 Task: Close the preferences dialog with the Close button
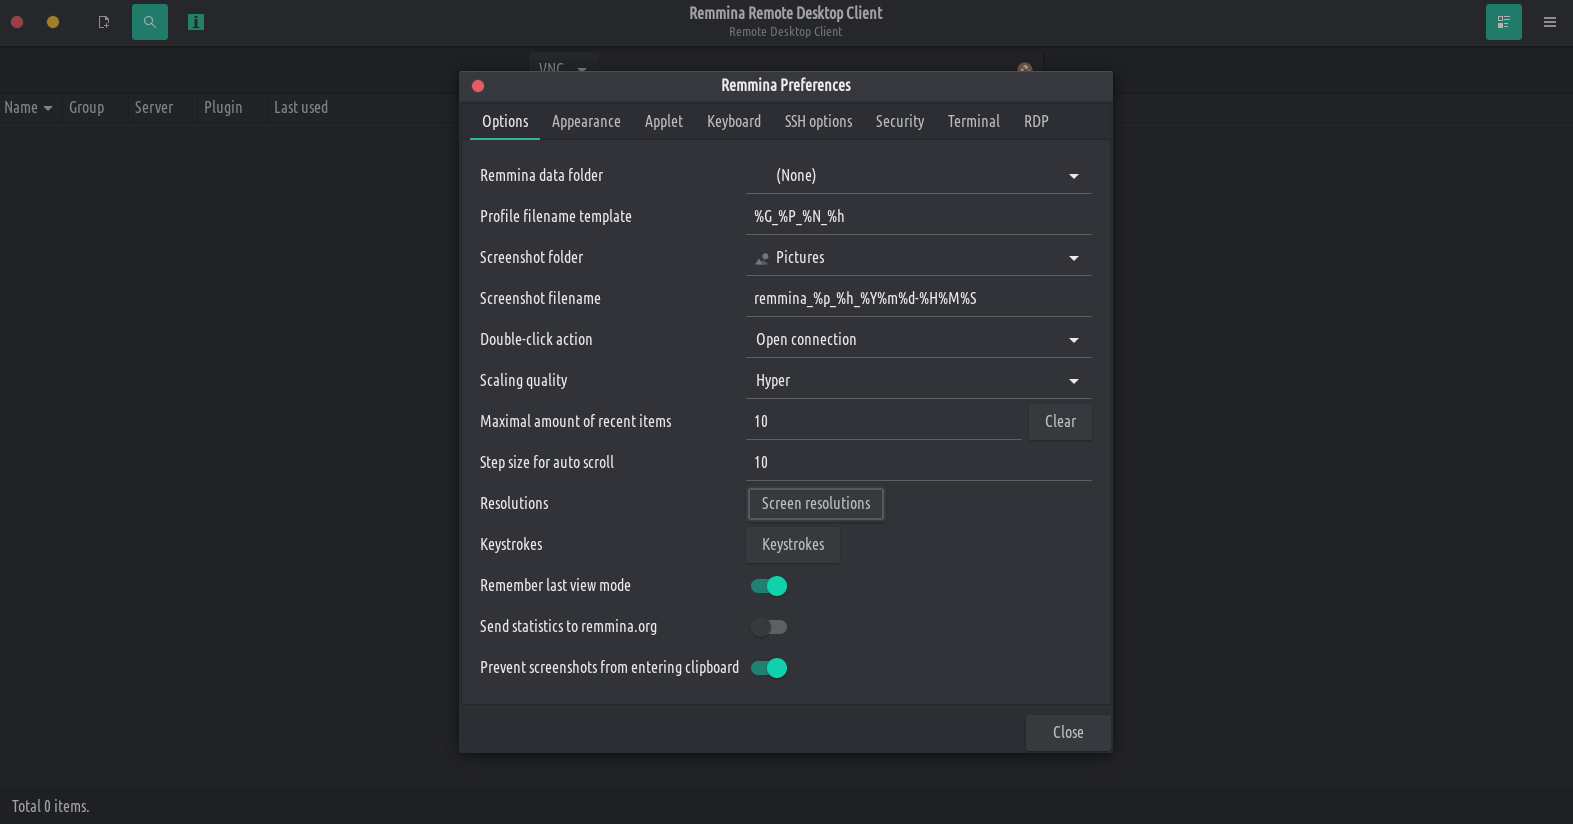pos(1068,733)
